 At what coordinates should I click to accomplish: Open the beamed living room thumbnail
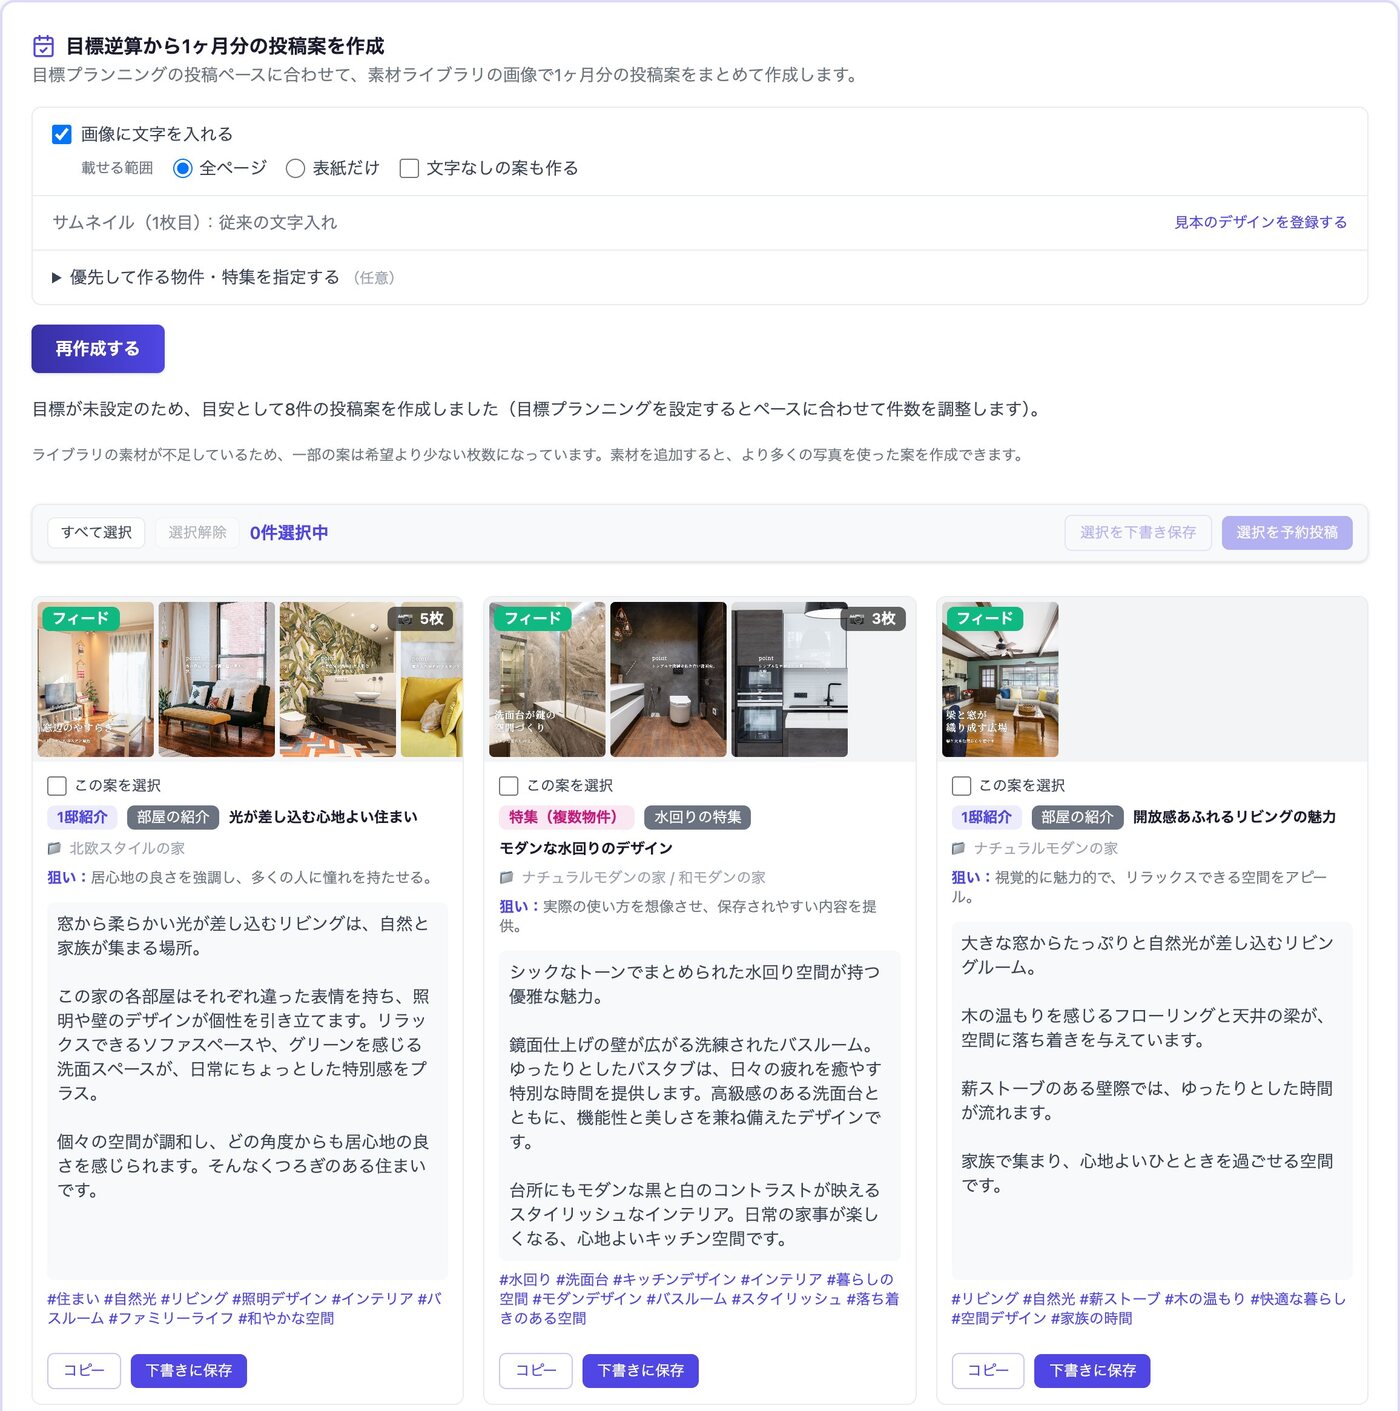pyautogui.click(x=1000, y=679)
